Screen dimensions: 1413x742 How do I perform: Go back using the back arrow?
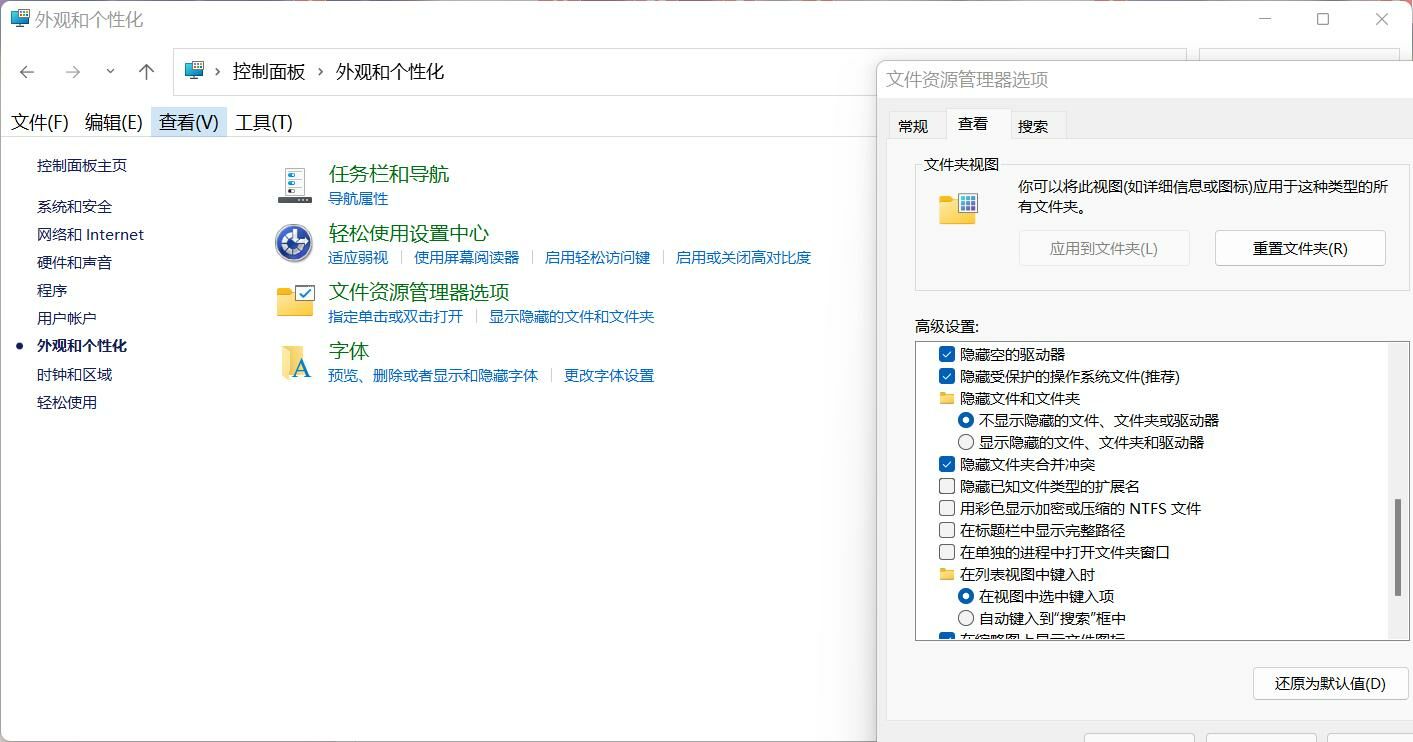[x=27, y=72]
